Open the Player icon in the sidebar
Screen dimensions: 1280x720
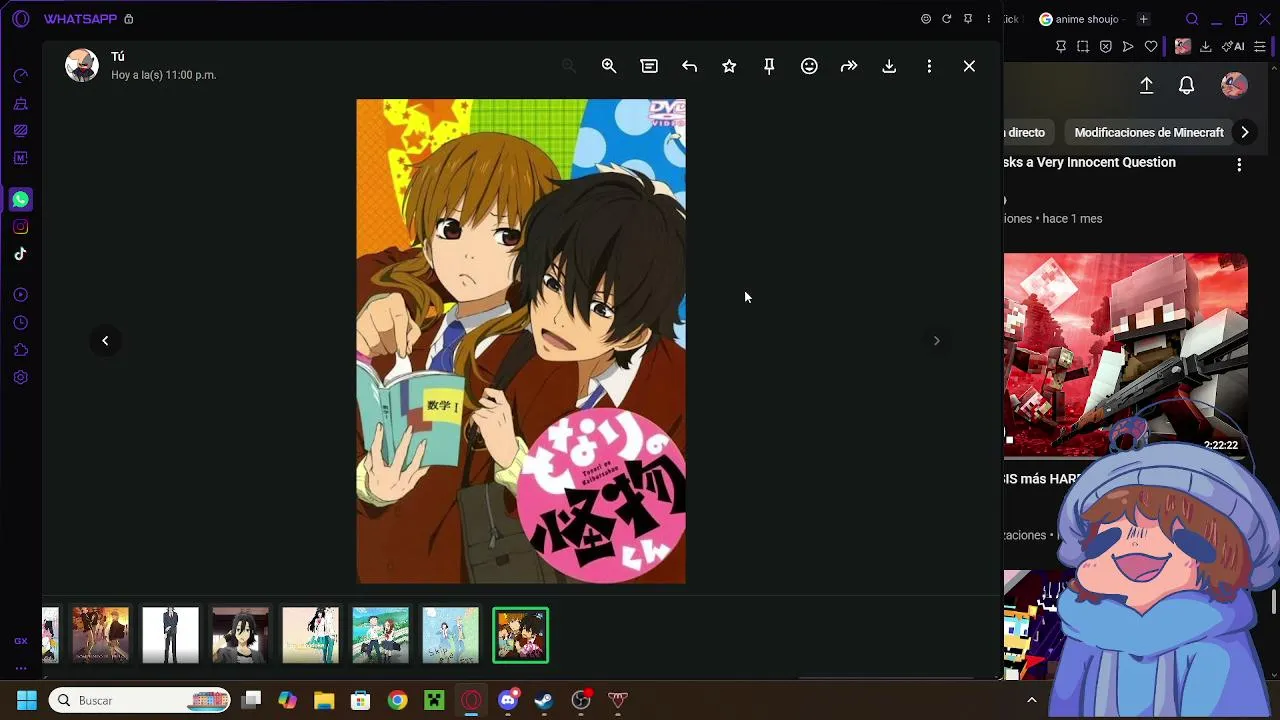point(21,295)
